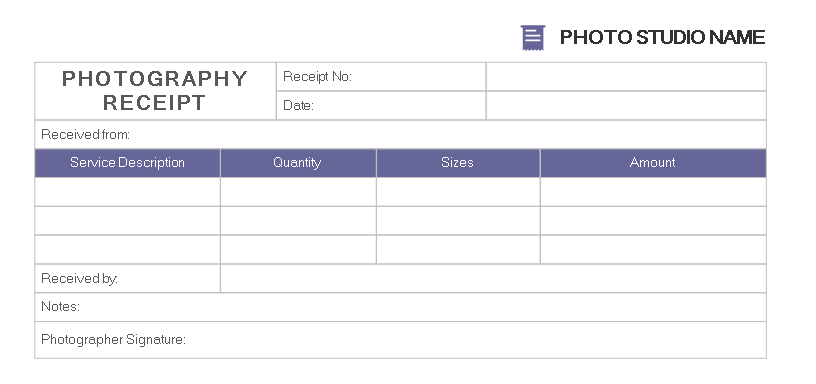Click the Received from: row

click(400, 134)
